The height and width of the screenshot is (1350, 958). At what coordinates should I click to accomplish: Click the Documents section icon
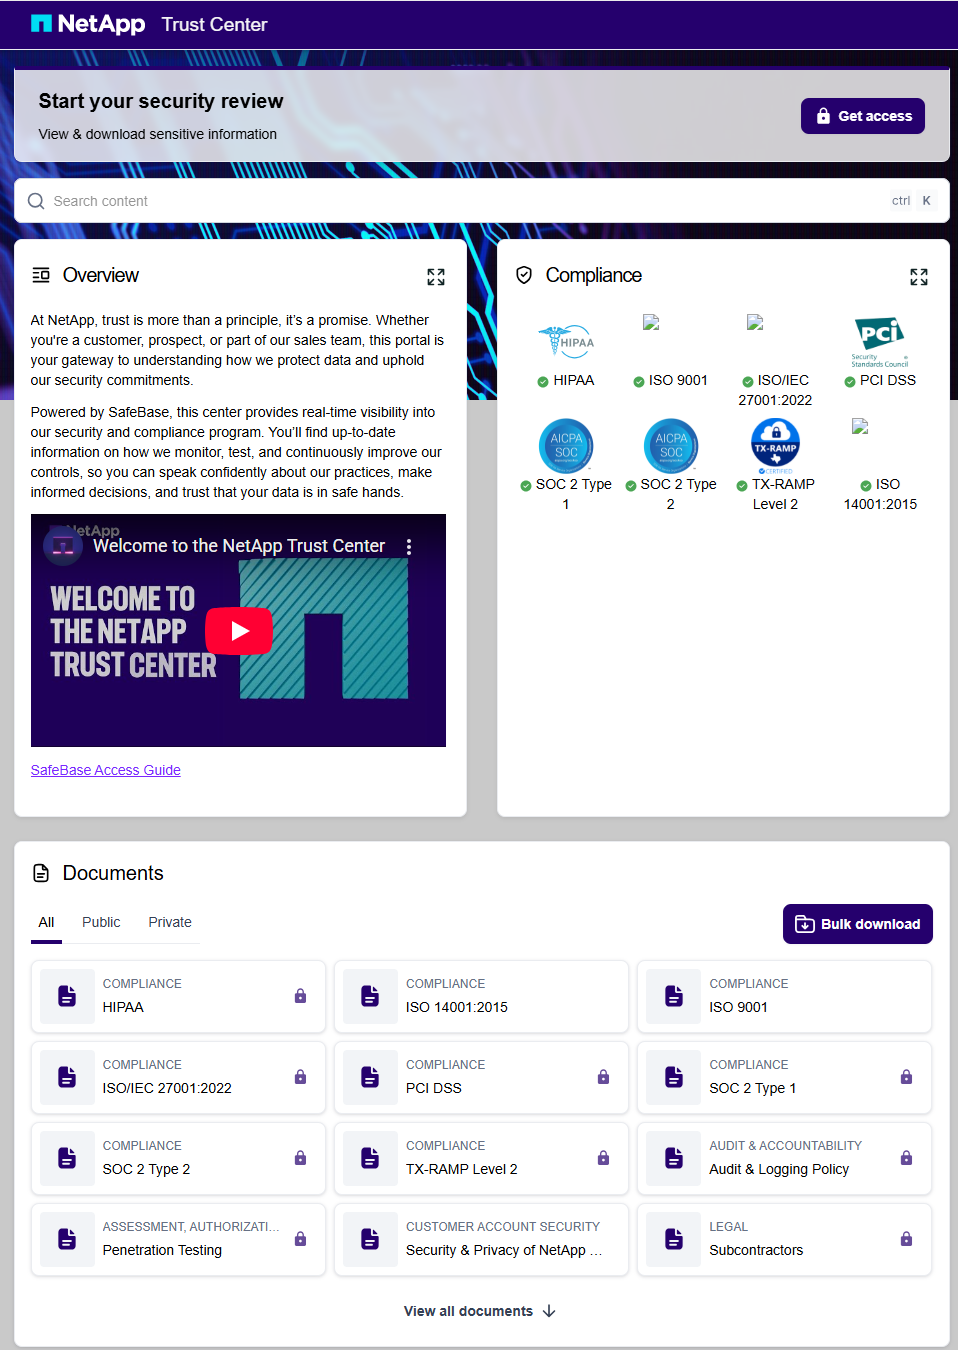coord(41,873)
